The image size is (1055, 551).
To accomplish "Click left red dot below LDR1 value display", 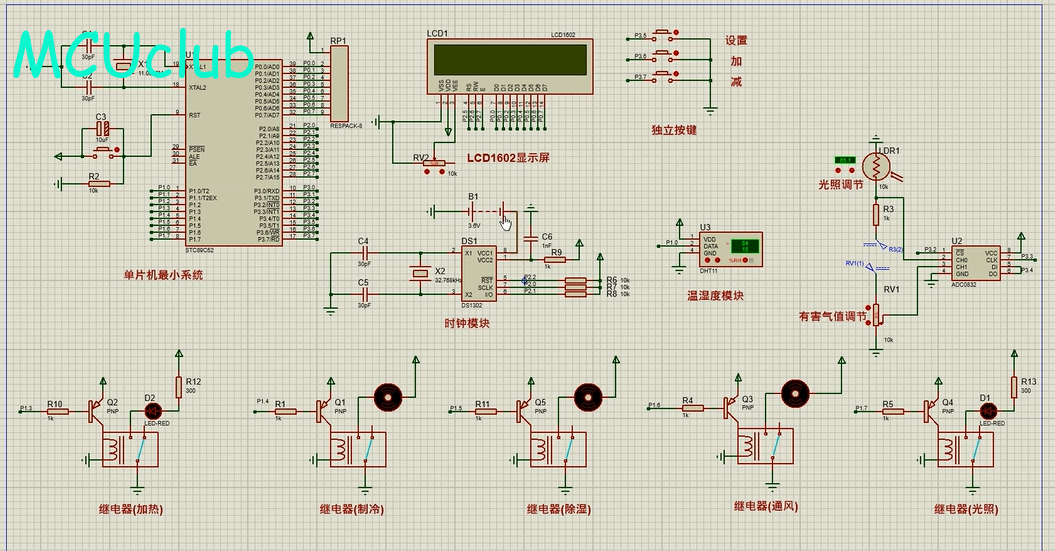I will (838, 170).
